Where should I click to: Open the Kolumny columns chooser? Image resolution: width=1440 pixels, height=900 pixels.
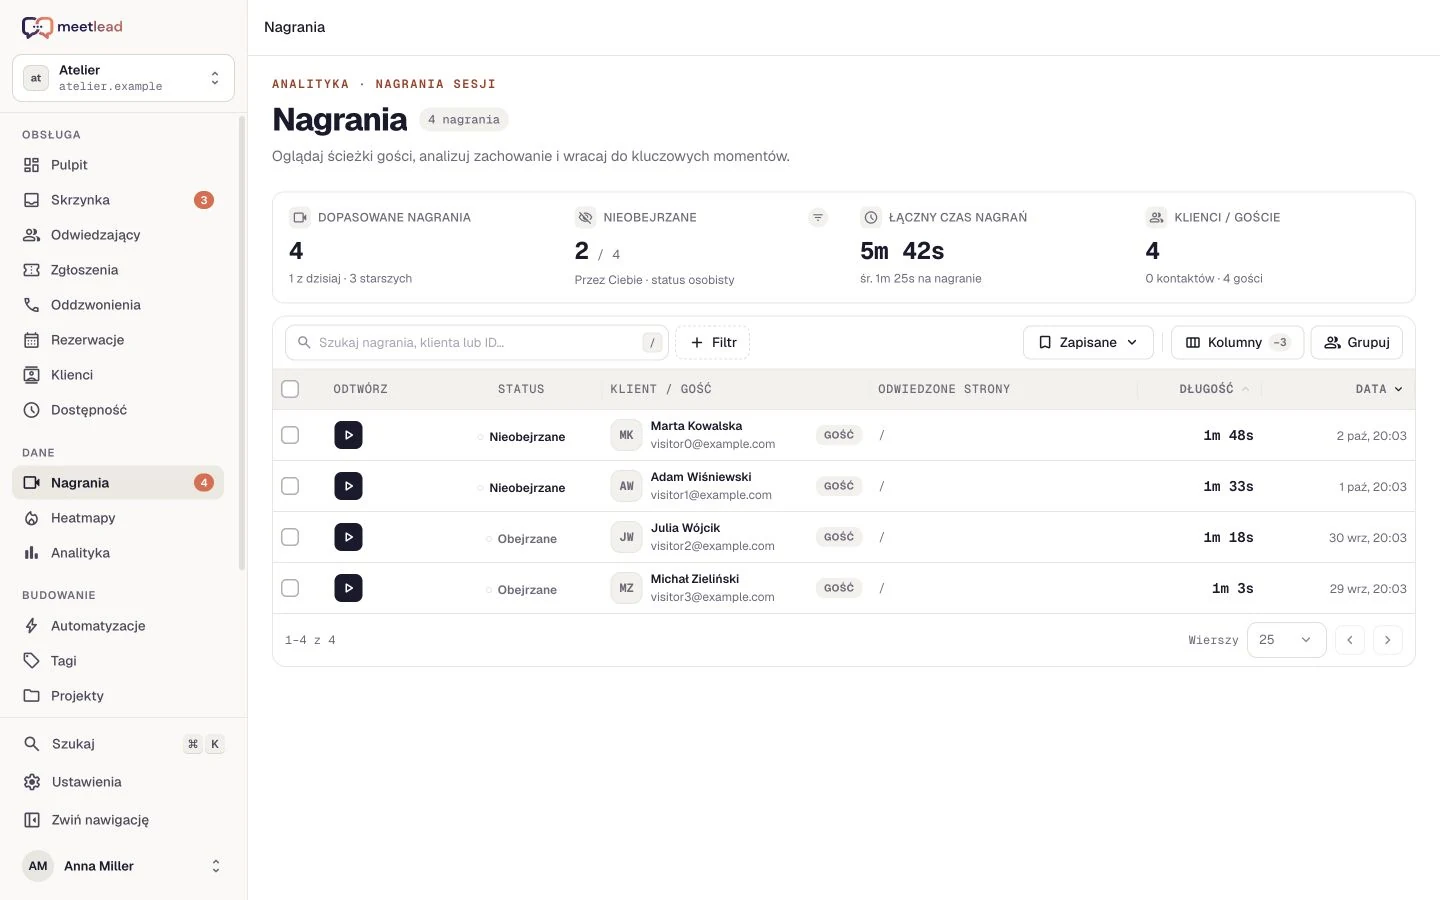coord(1237,342)
